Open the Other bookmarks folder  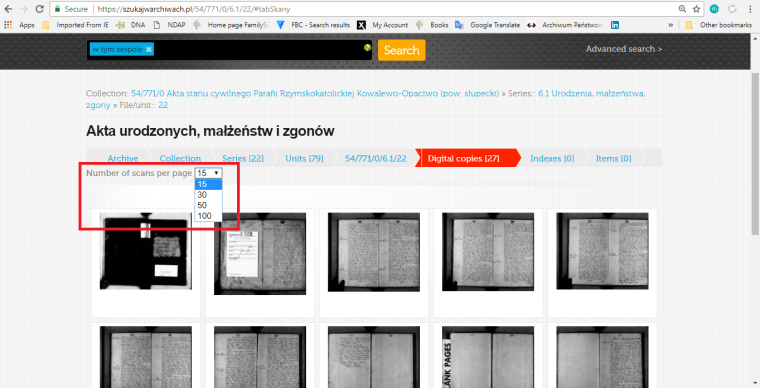click(x=718, y=25)
